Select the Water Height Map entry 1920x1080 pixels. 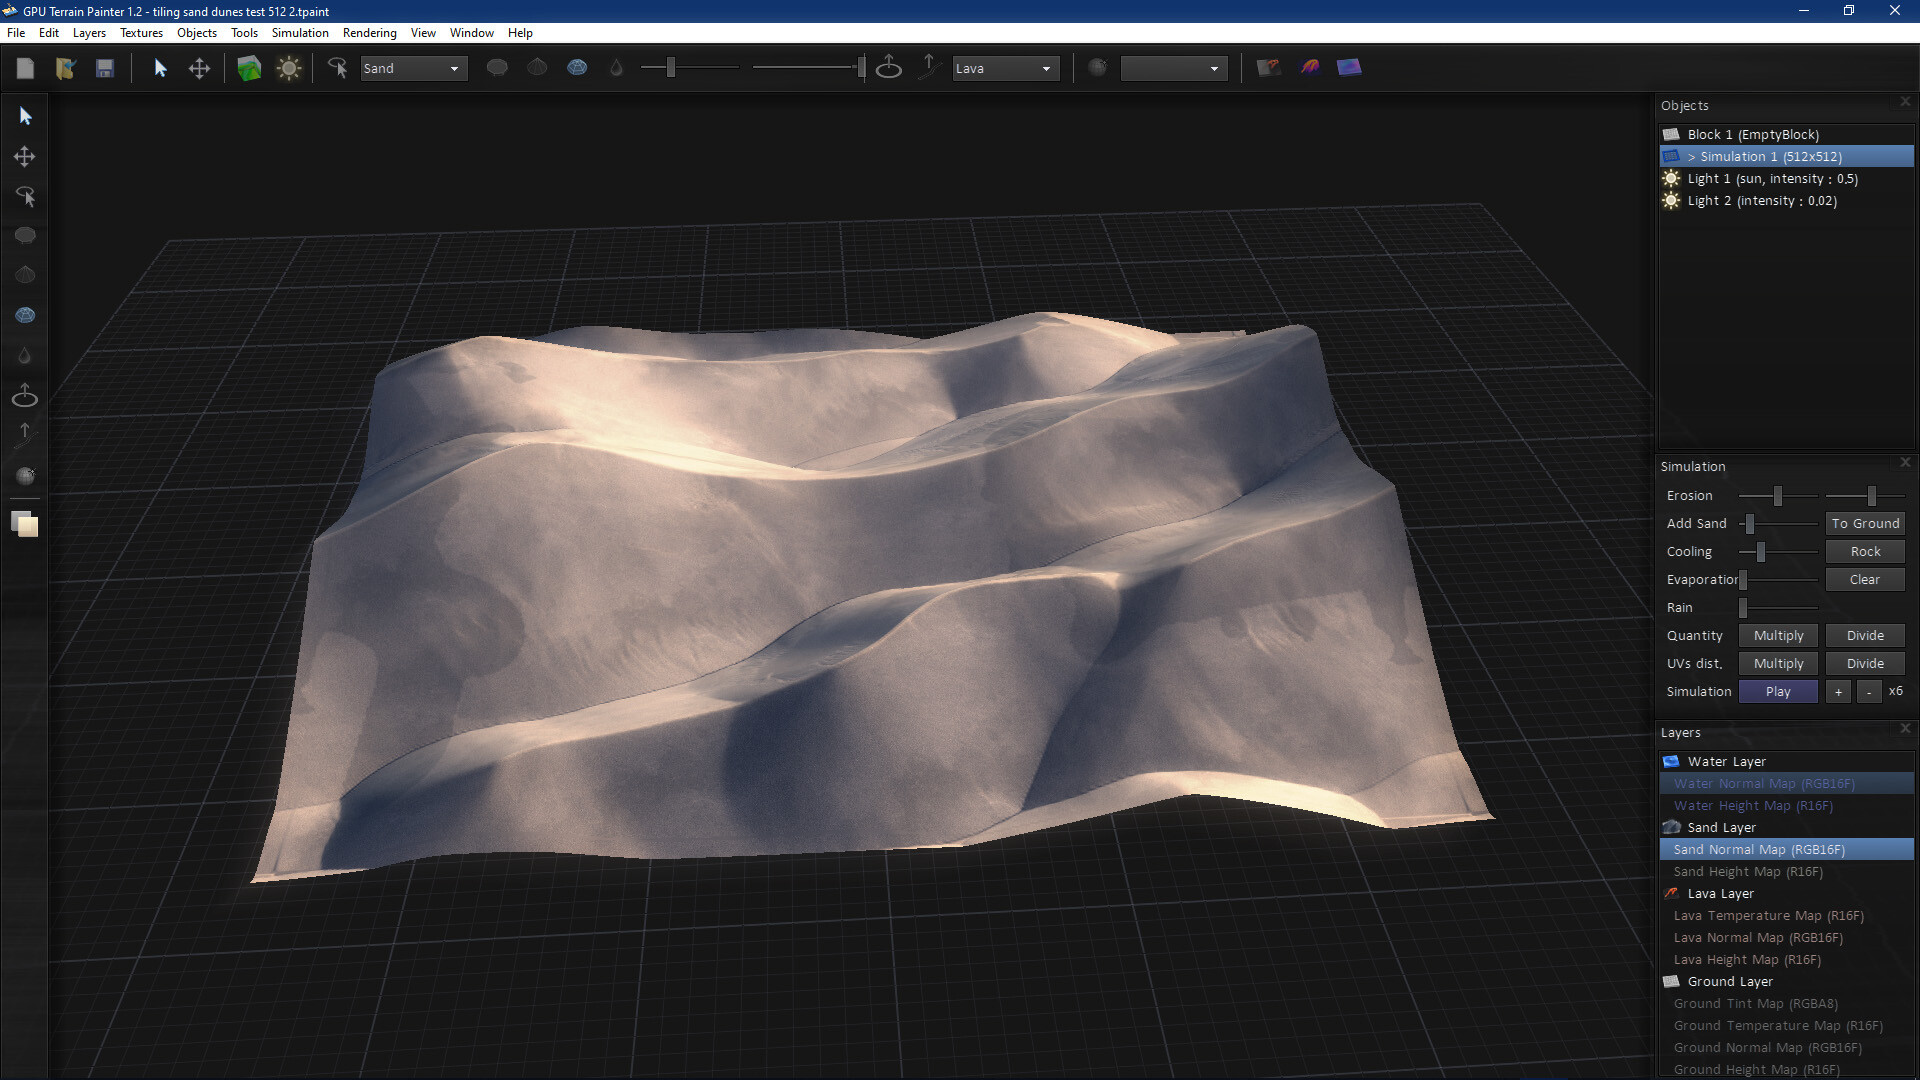coord(1751,805)
